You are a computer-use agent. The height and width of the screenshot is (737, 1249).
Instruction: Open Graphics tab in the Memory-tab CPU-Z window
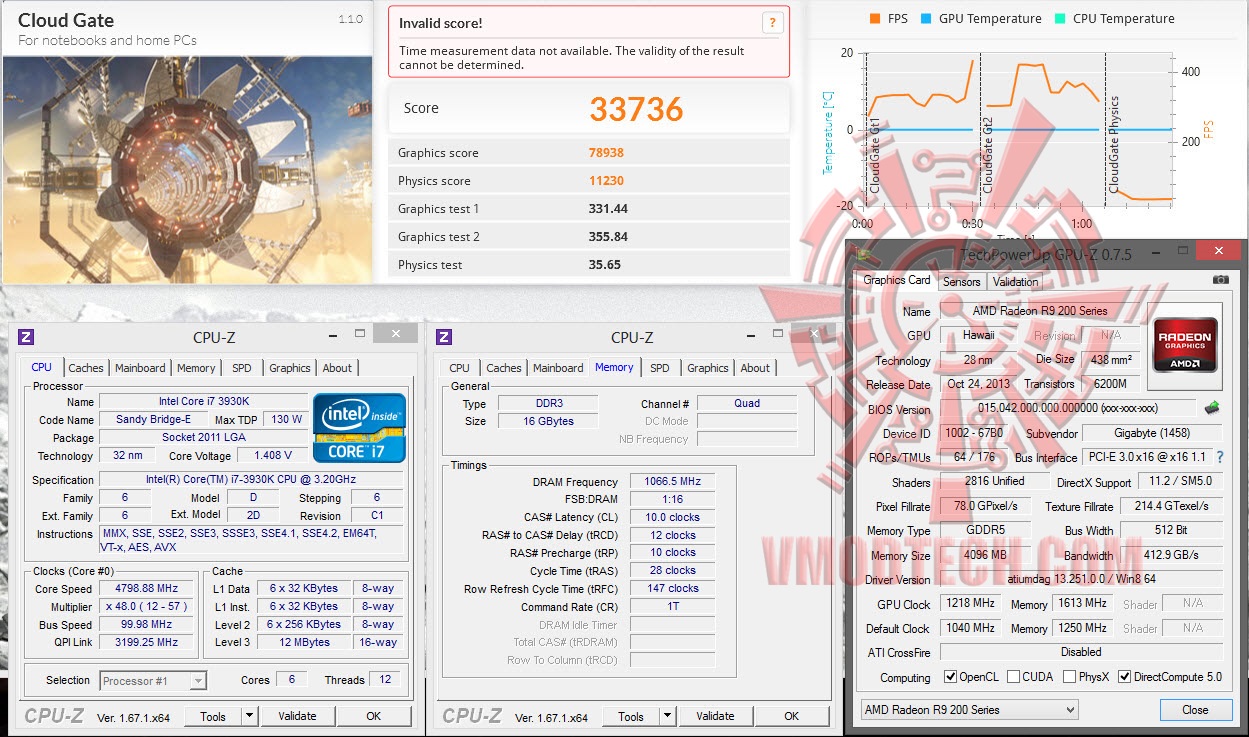pyautogui.click(x=708, y=368)
